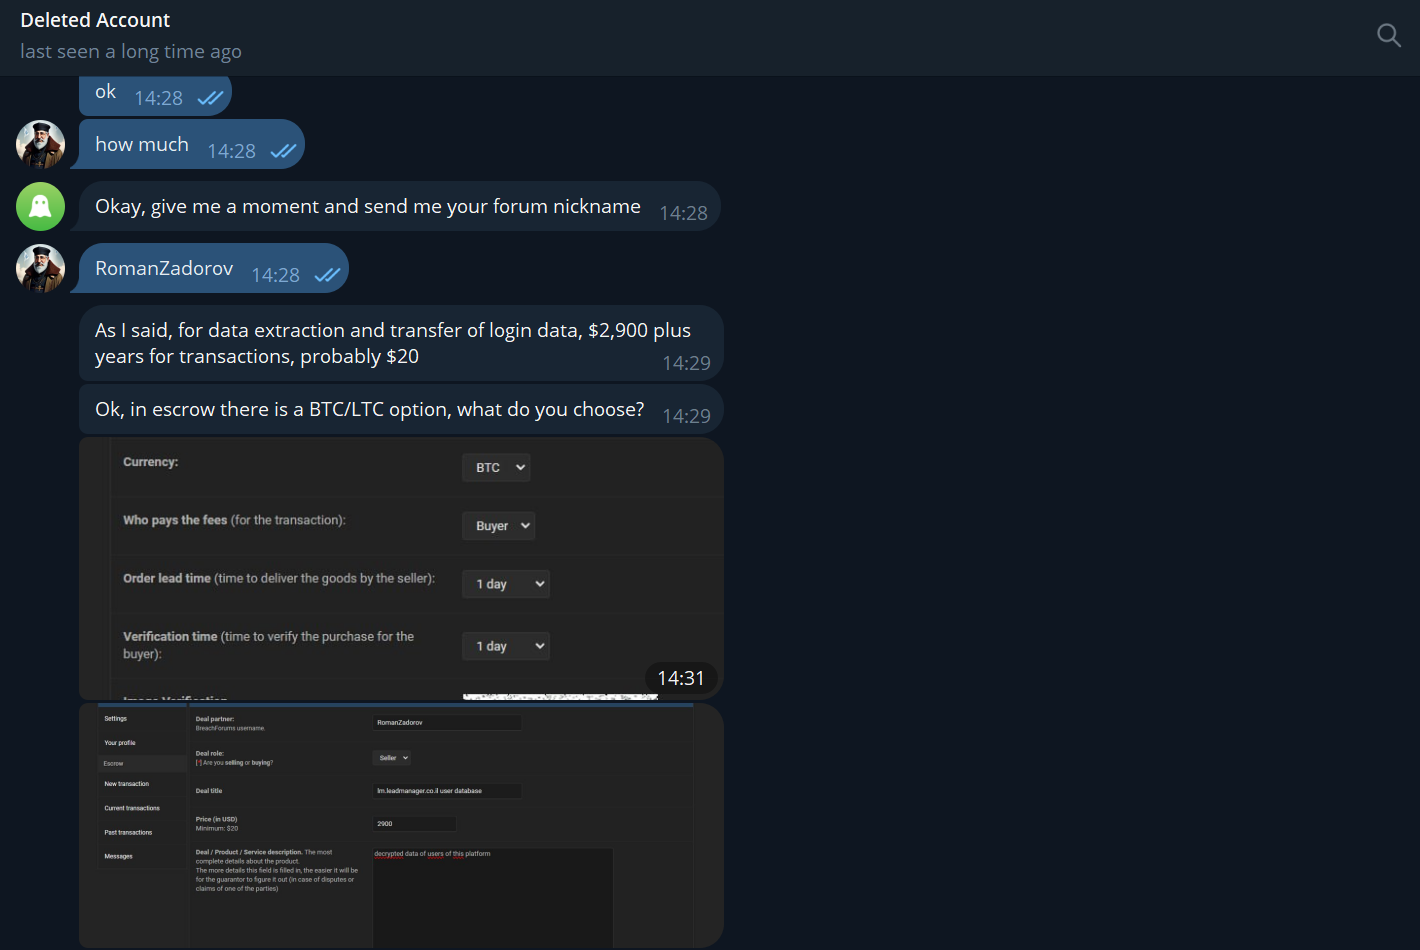The image size is (1420, 950).
Task: Open the escrow settings screenshot thumbnail
Action: 401,568
